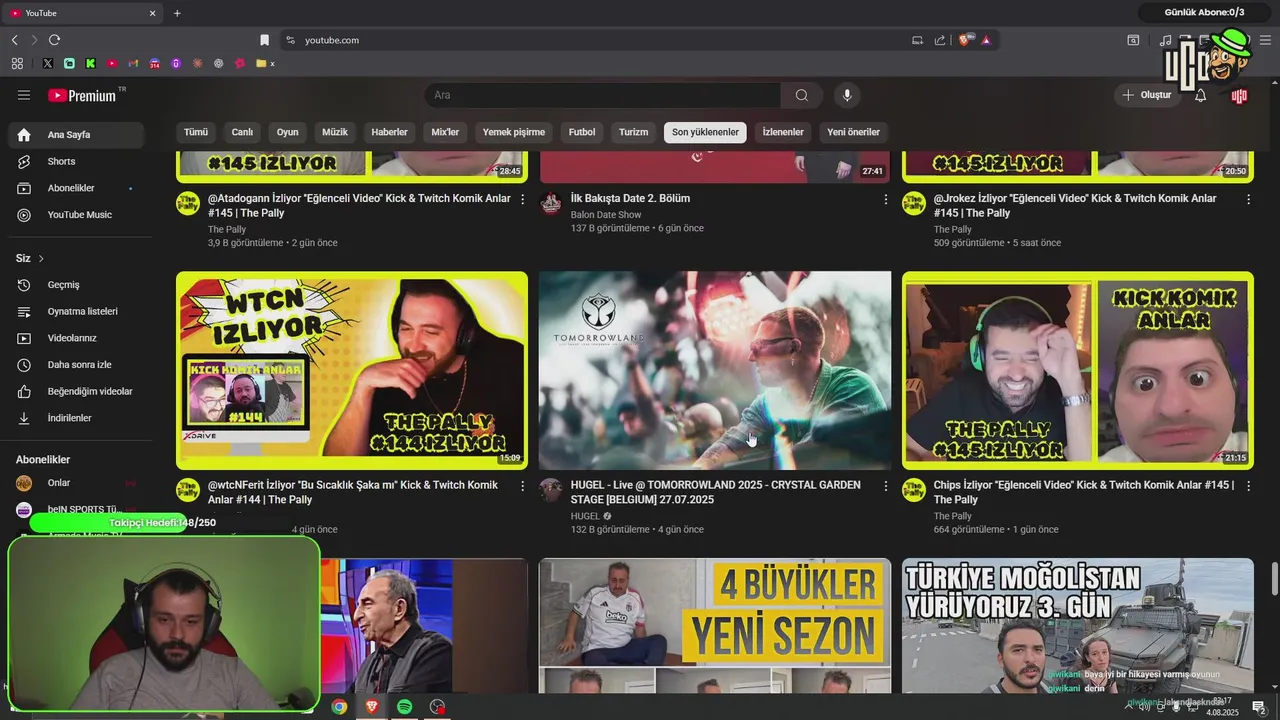This screenshot has width=1280, height=720.
Task: Open Beğendiğim videolar in sidebar
Action: 76,391
